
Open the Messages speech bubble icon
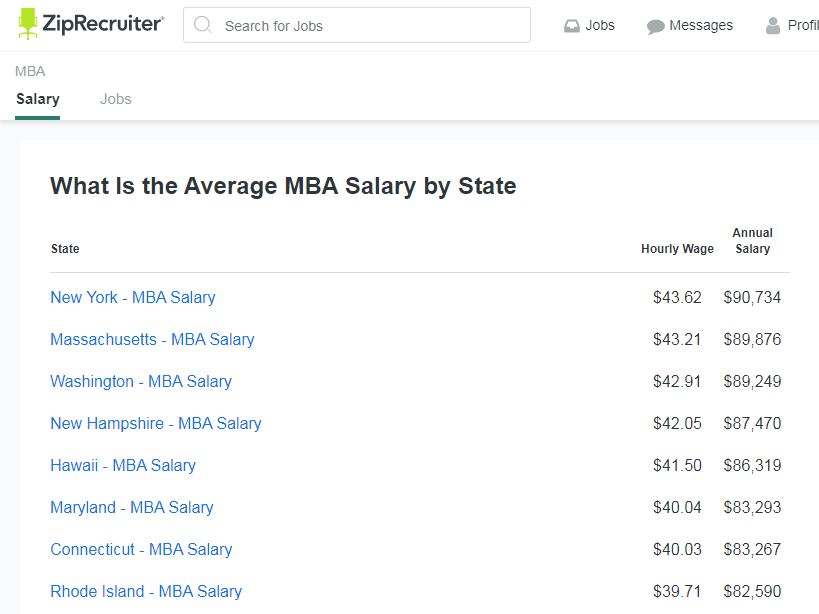pyautogui.click(x=656, y=26)
